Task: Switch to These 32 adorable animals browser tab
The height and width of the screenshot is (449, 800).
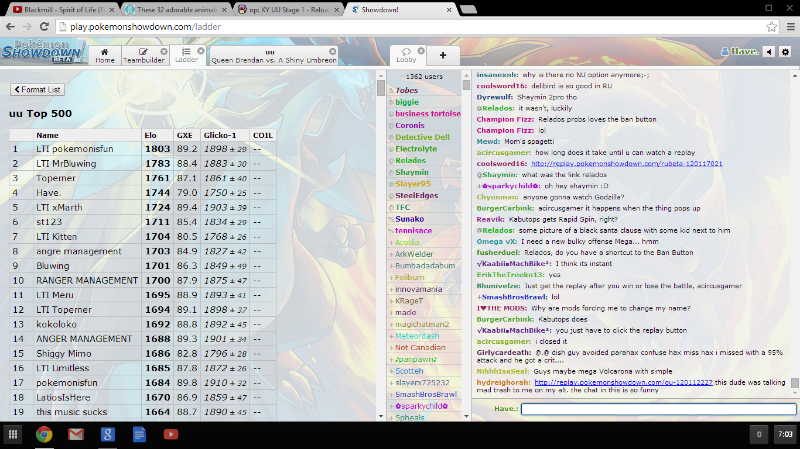Action: pyautogui.click(x=175, y=9)
